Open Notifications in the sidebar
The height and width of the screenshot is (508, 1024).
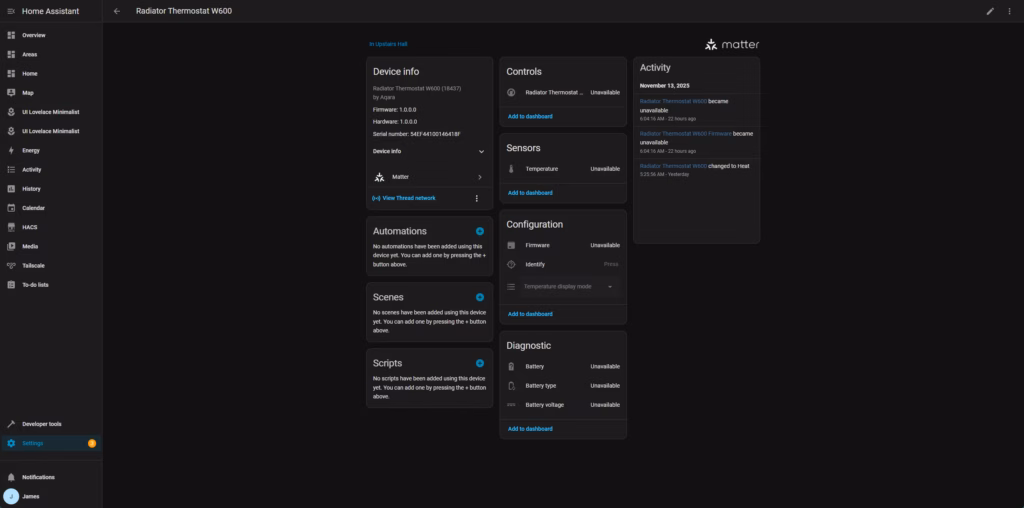point(38,477)
